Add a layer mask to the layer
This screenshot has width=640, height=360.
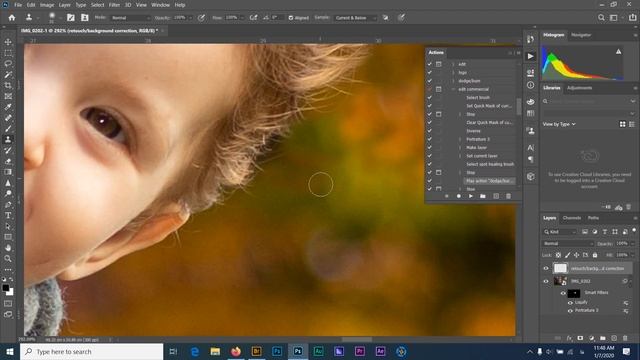580,338
